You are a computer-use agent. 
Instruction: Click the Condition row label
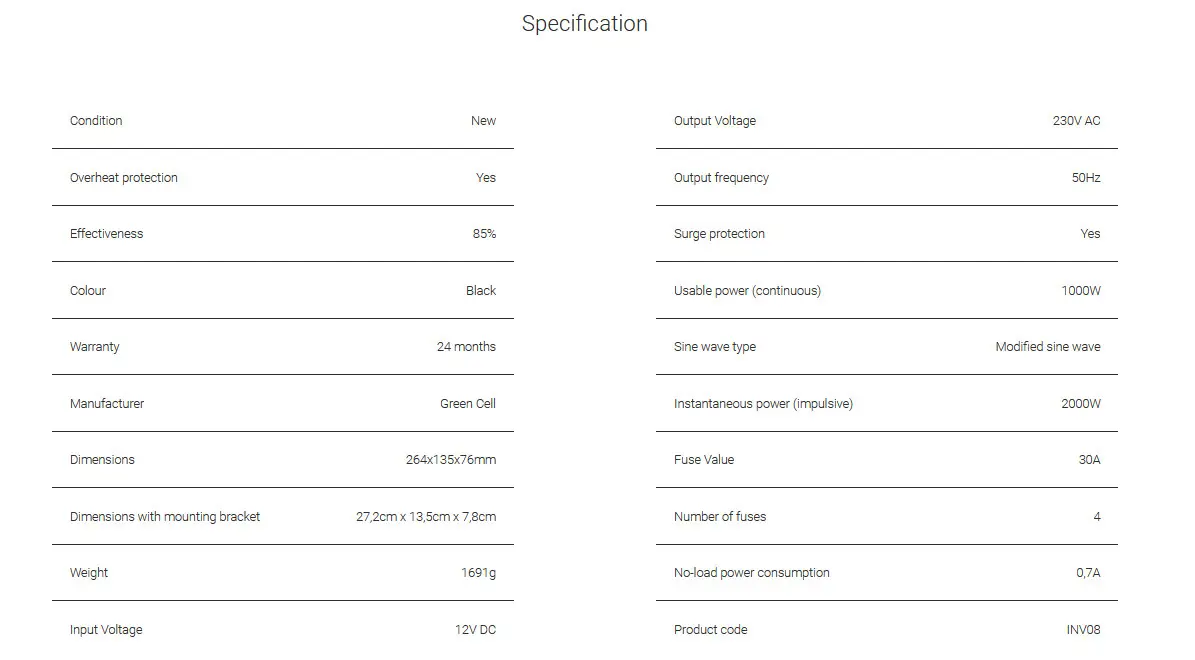click(x=96, y=121)
